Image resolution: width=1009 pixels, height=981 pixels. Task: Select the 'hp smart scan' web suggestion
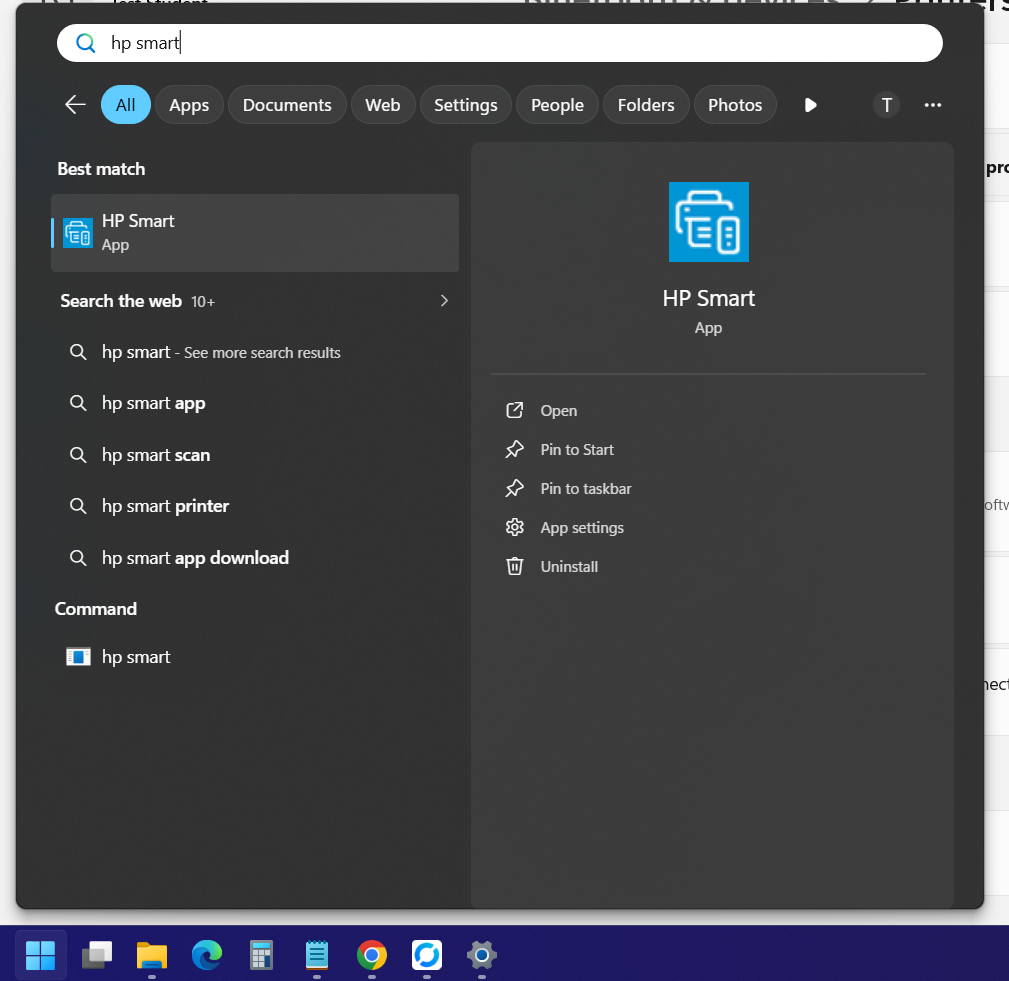click(x=255, y=454)
